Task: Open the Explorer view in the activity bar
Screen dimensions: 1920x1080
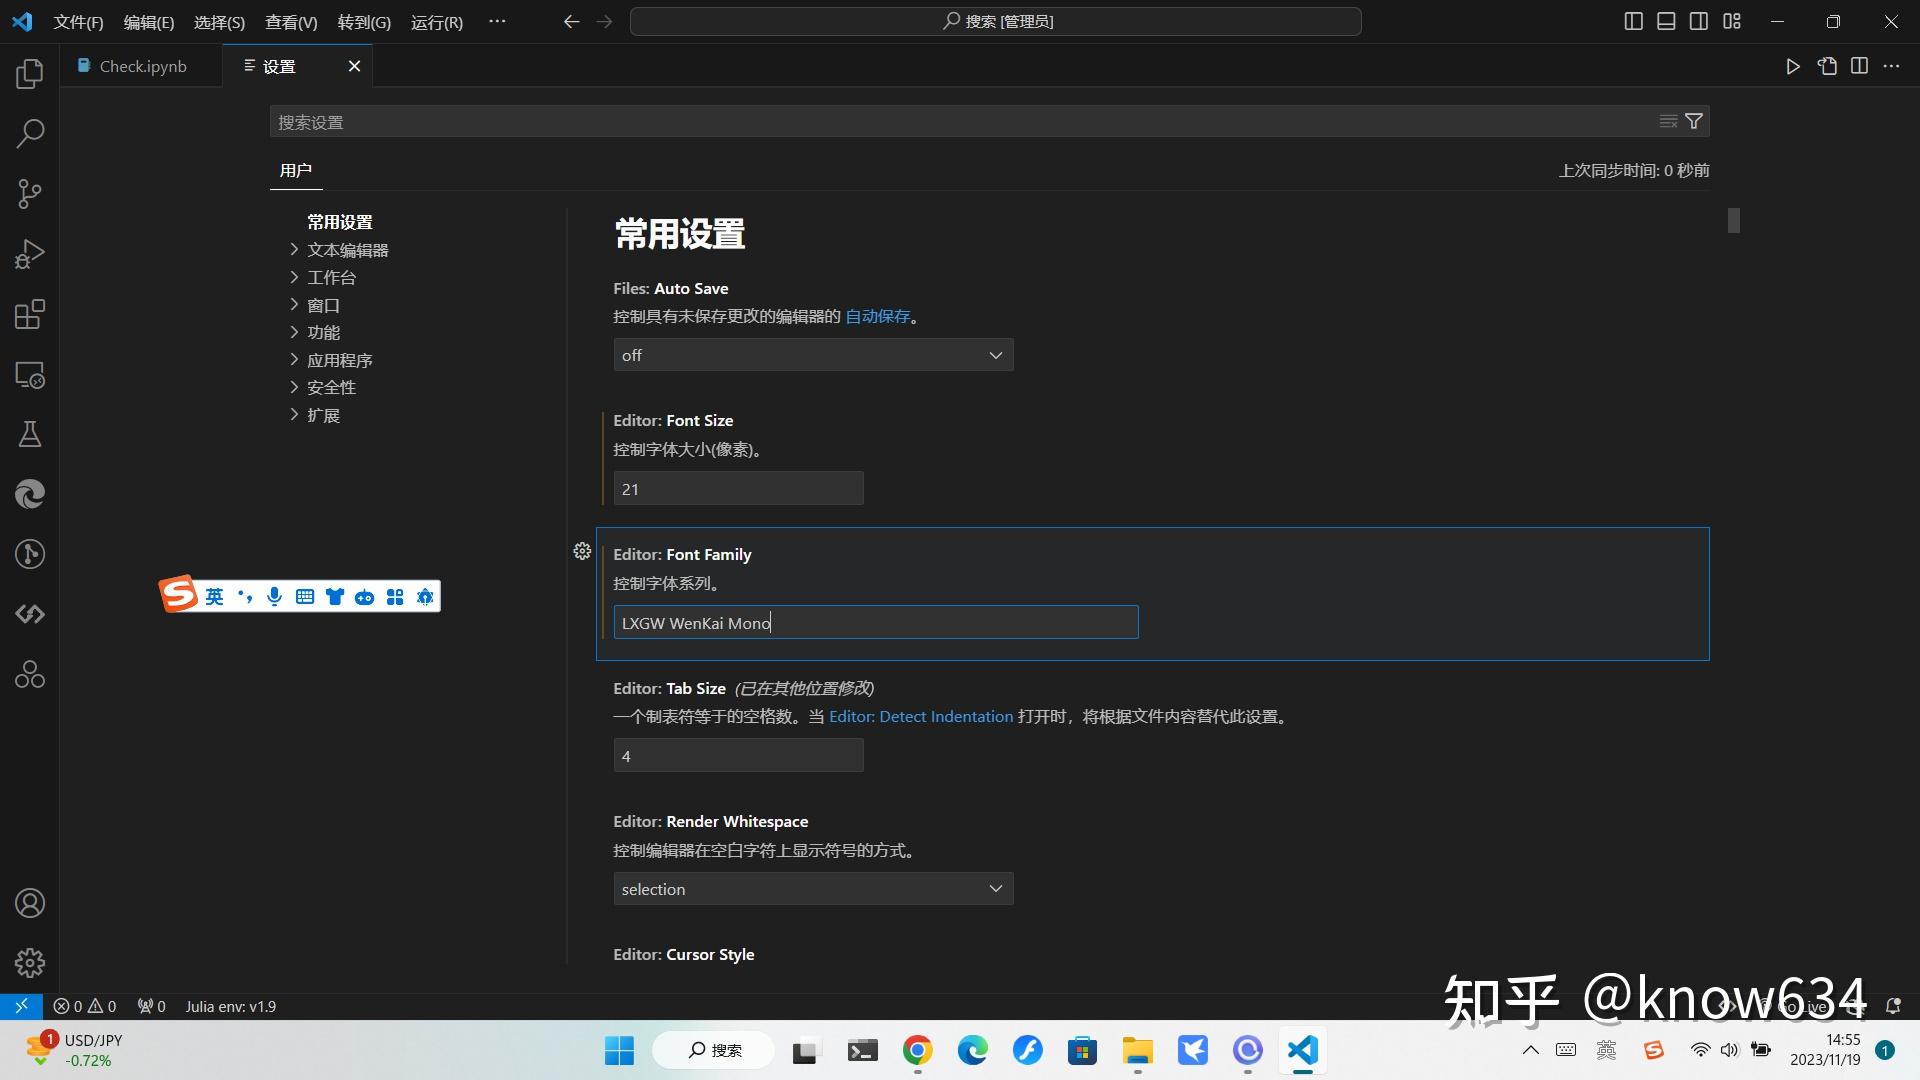Action: tap(29, 73)
